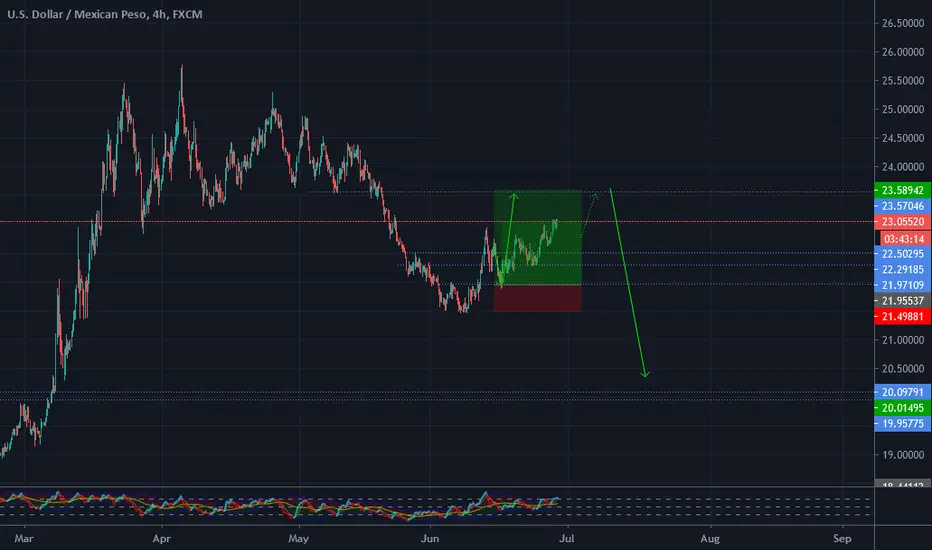Select the green 20.01495 target label
Screen dimensions: 932x550
click(902, 408)
